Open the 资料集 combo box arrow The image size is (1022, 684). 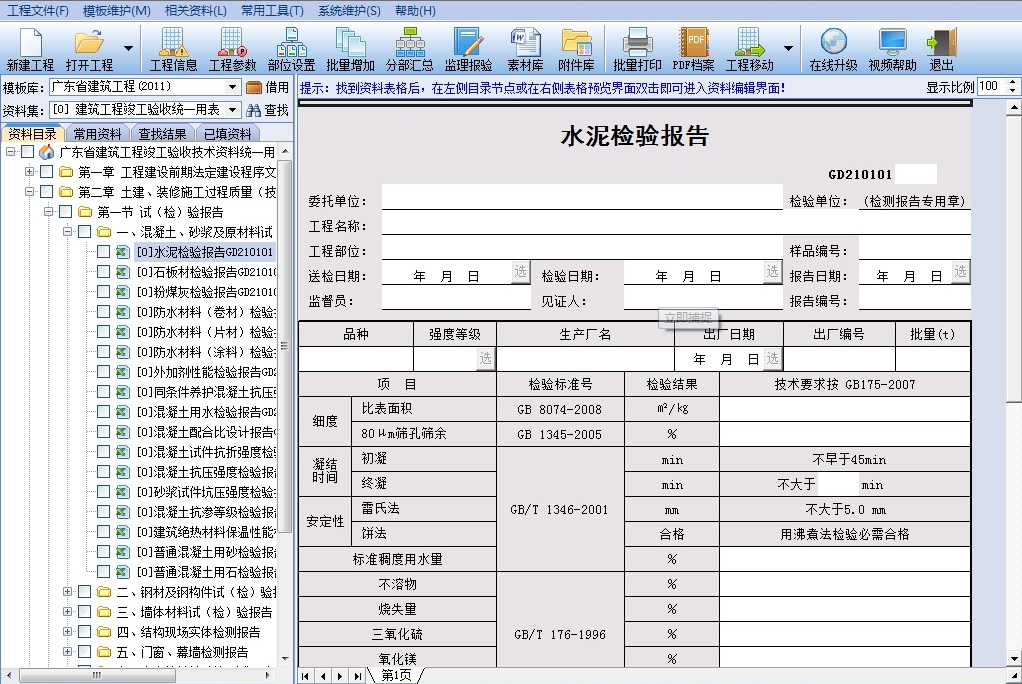(x=233, y=110)
